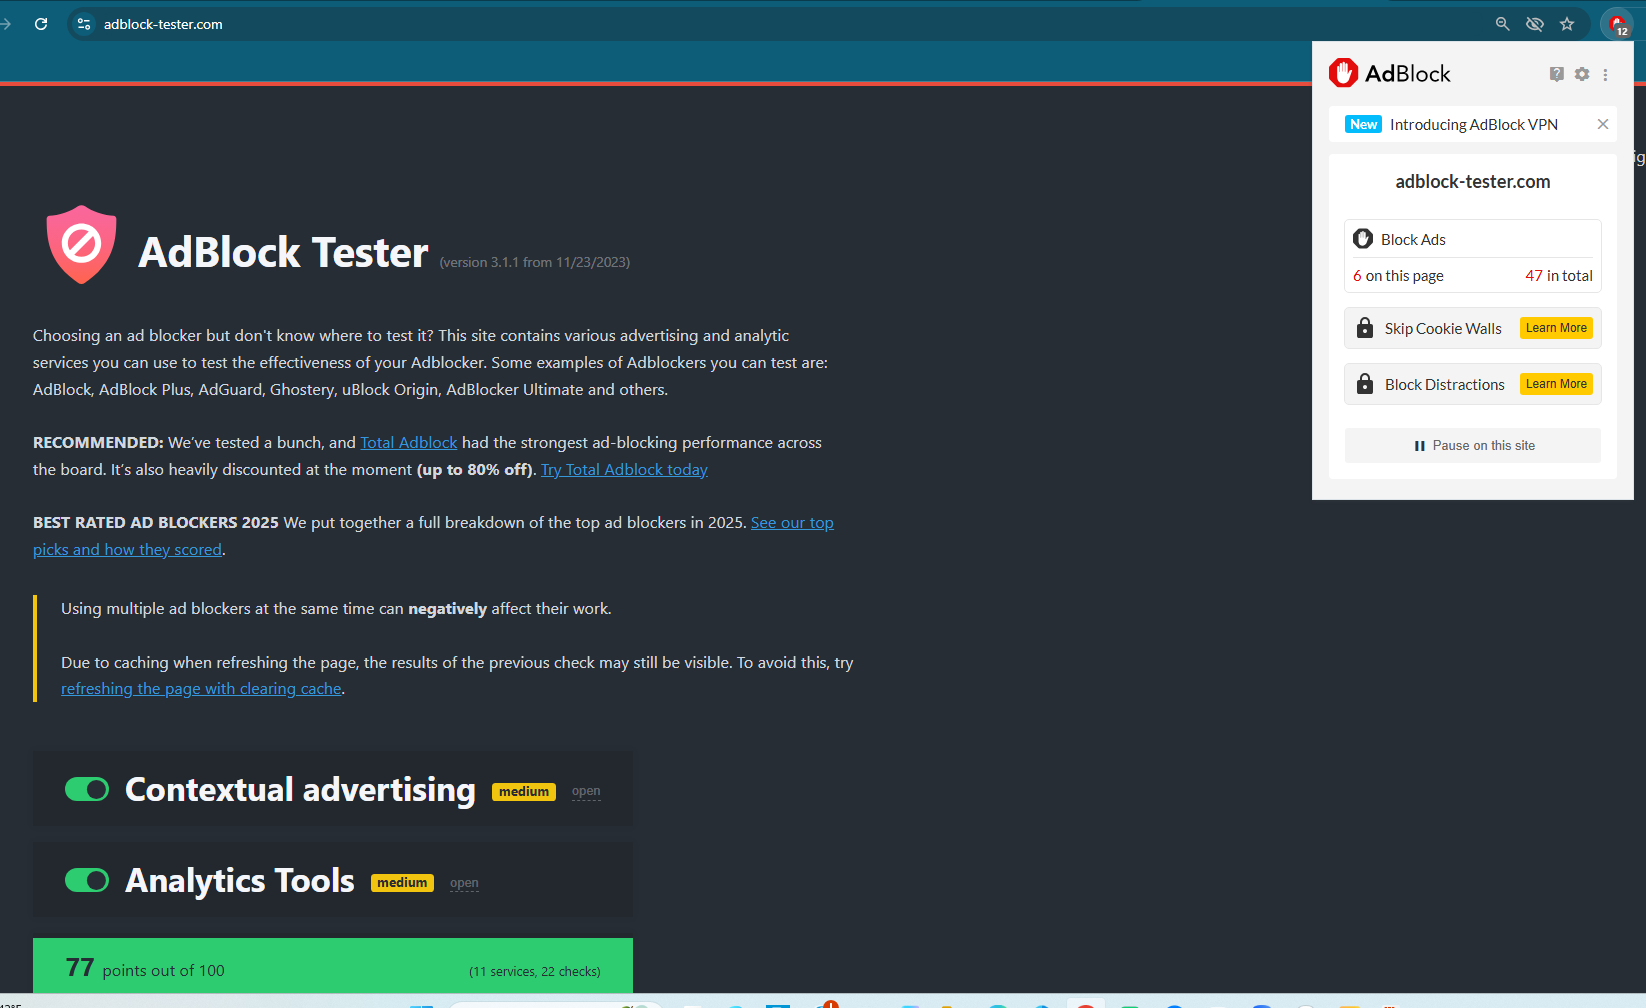Image resolution: width=1646 pixels, height=1008 pixels.
Task: Reload the adblock-tester.com page
Action: (41, 23)
